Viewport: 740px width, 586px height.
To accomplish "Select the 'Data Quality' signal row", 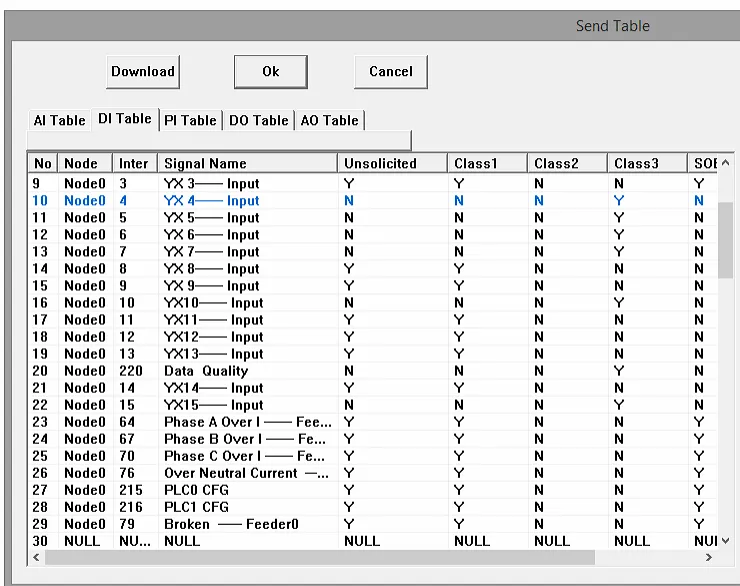I will click(373, 371).
